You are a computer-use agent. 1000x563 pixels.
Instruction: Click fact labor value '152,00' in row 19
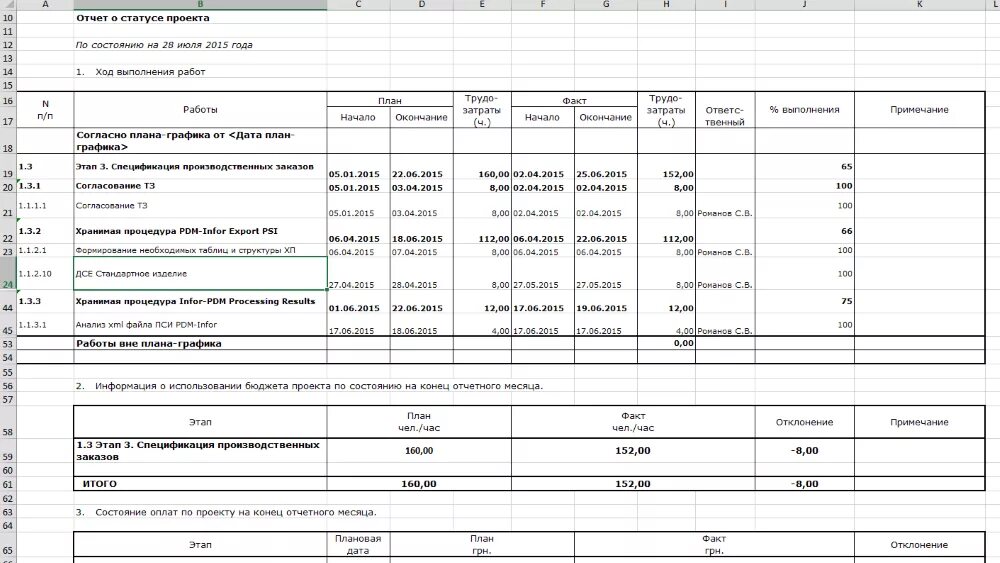point(678,174)
